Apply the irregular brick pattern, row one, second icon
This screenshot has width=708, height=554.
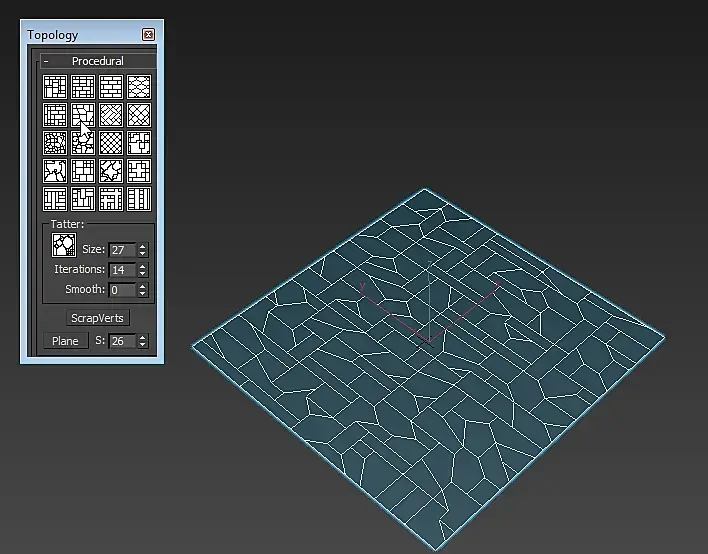pyautogui.click(x=83, y=87)
